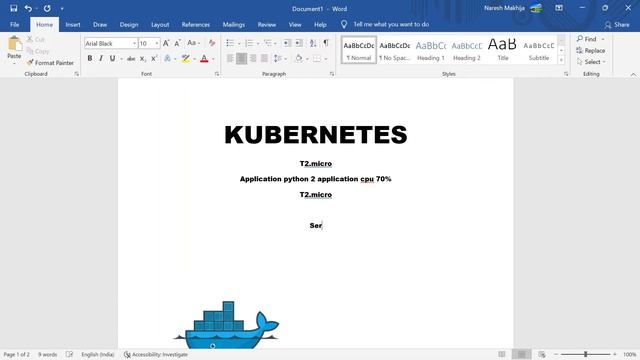The height and width of the screenshot is (360, 640).
Task: Open the Font dialog launcher
Action: pyautogui.click(x=217, y=74)
